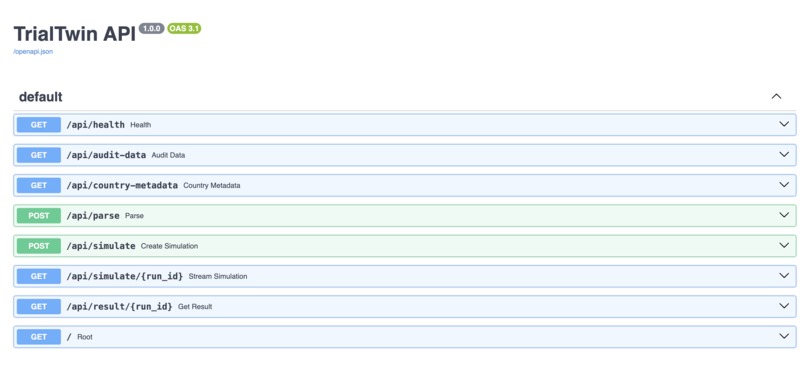This screenshot has width=806, height=368.
Task: Click the "Audit Data" summary label
Action: coord(168,155)
